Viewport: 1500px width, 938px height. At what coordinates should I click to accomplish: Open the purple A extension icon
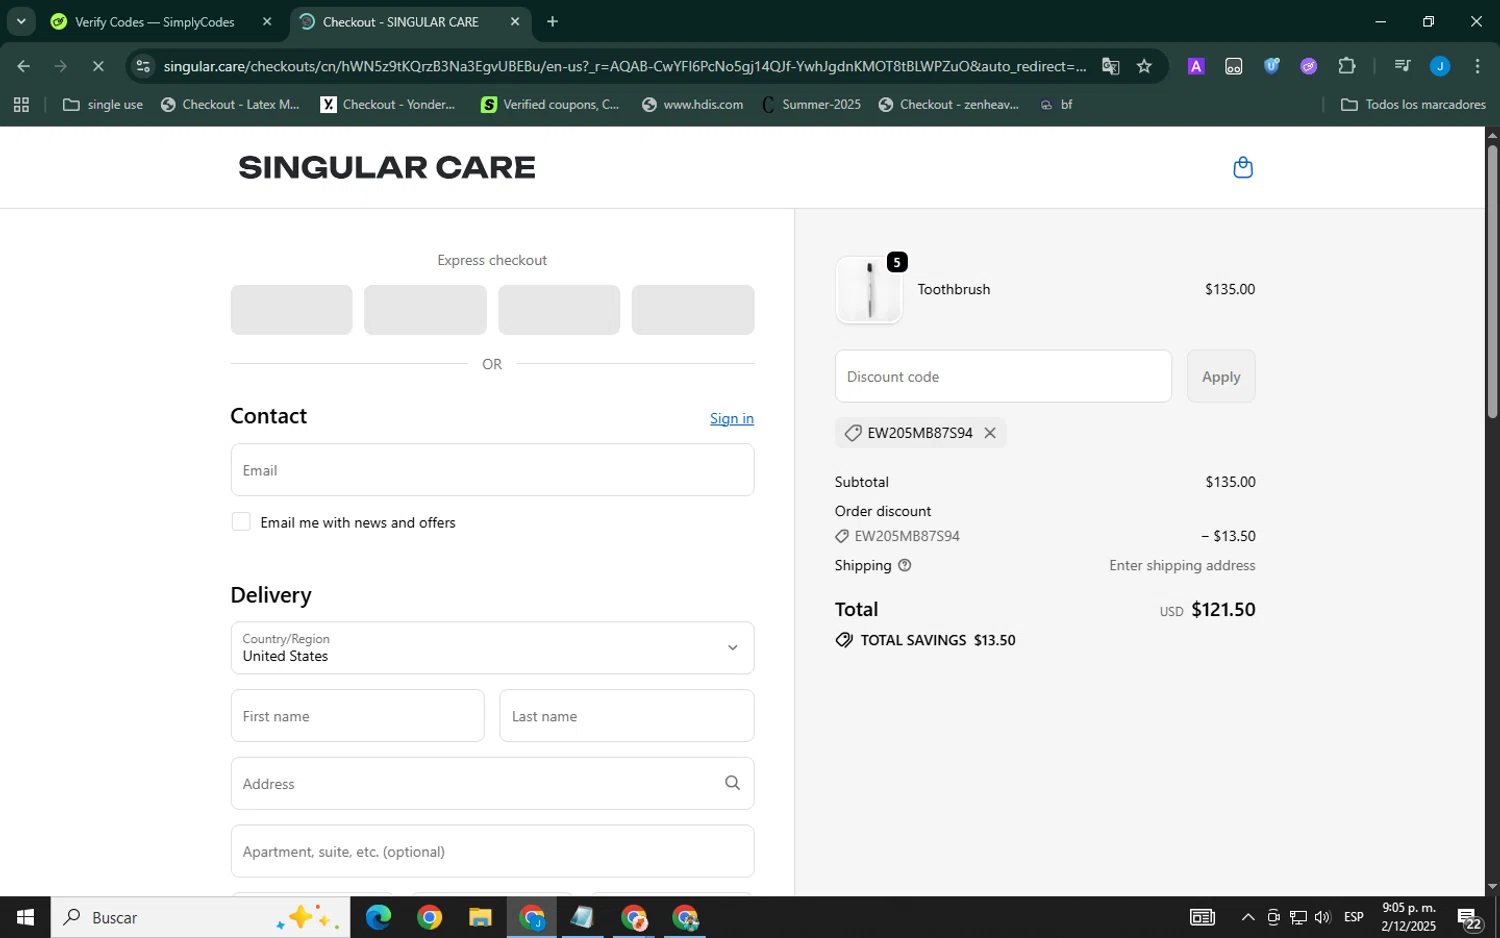tap(1196, 67)
